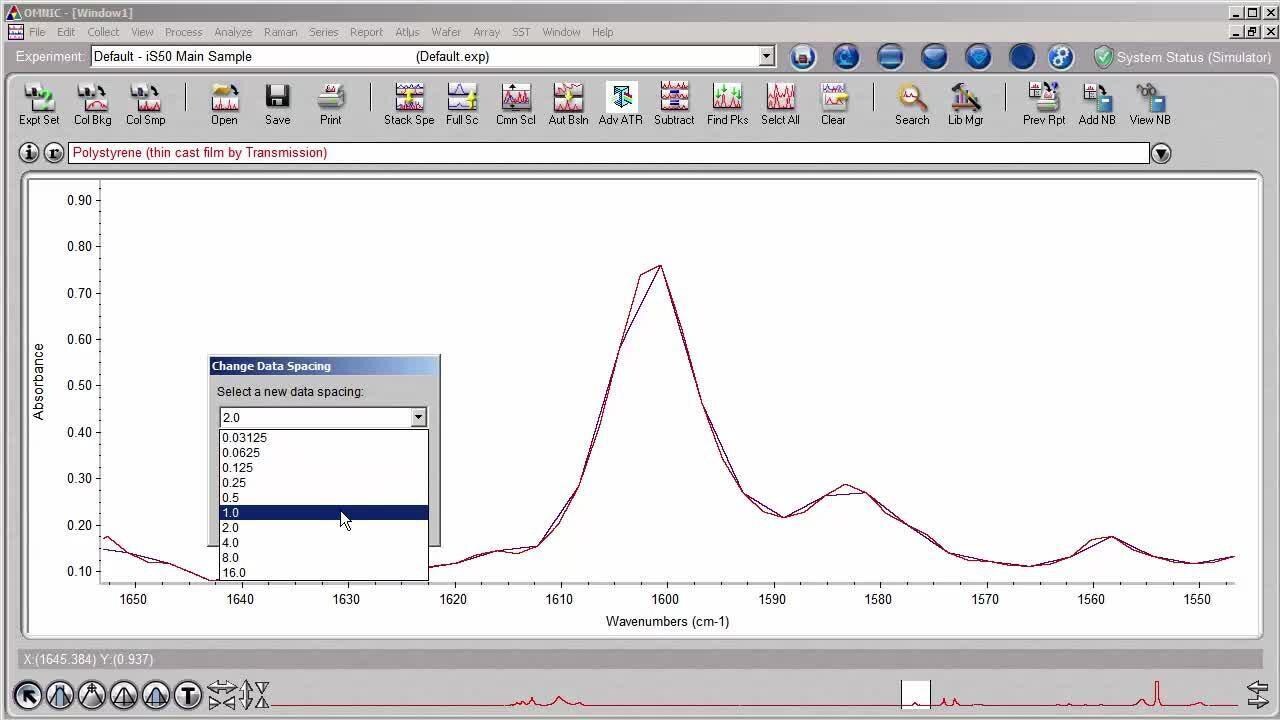Select the arrow selection tool in palette
The width and height of the screenshot is (1280, 720).
(x=28, y=694)
